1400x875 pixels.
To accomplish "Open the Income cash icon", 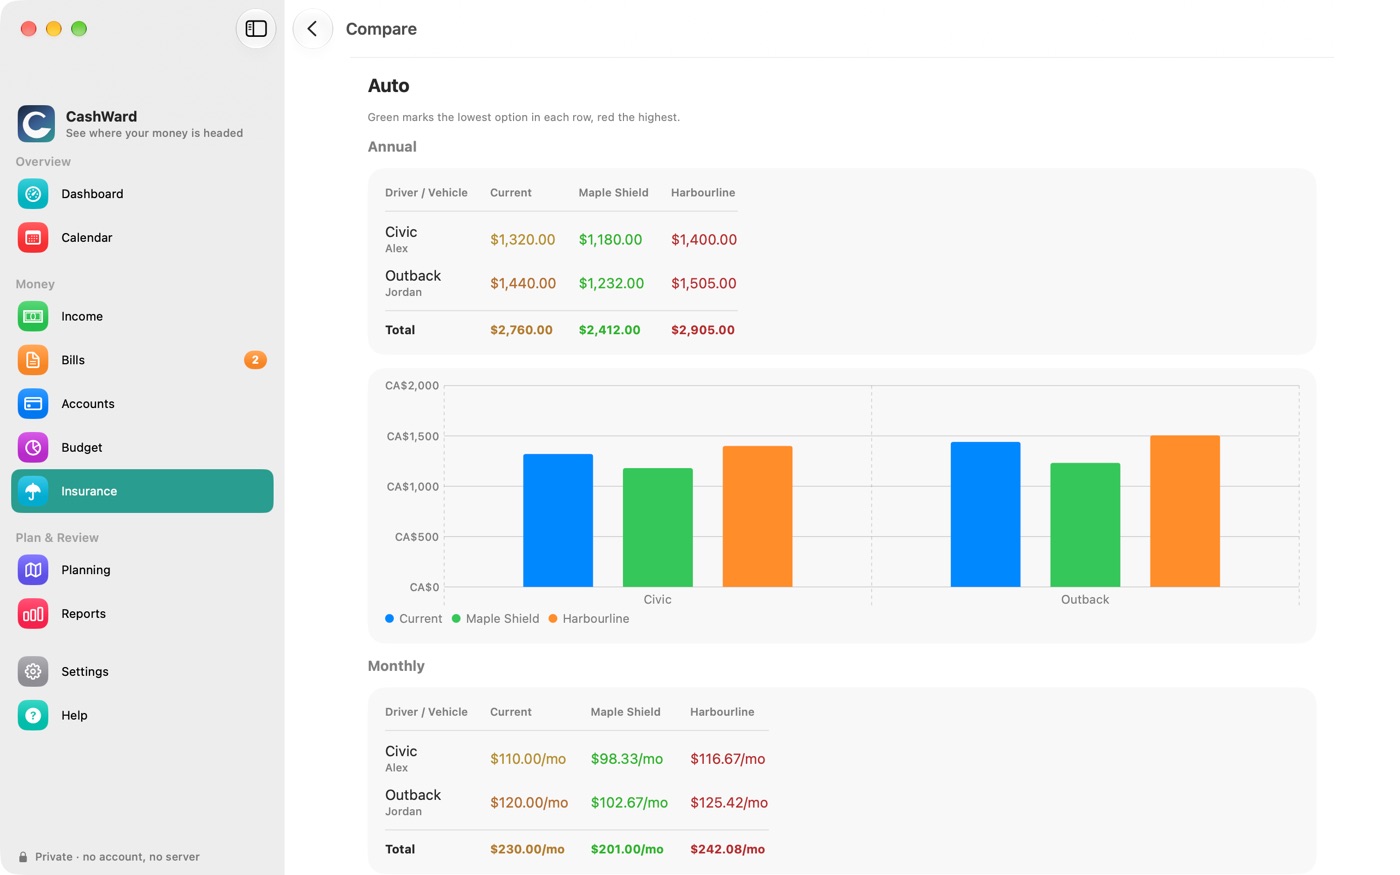I will 33,316.
